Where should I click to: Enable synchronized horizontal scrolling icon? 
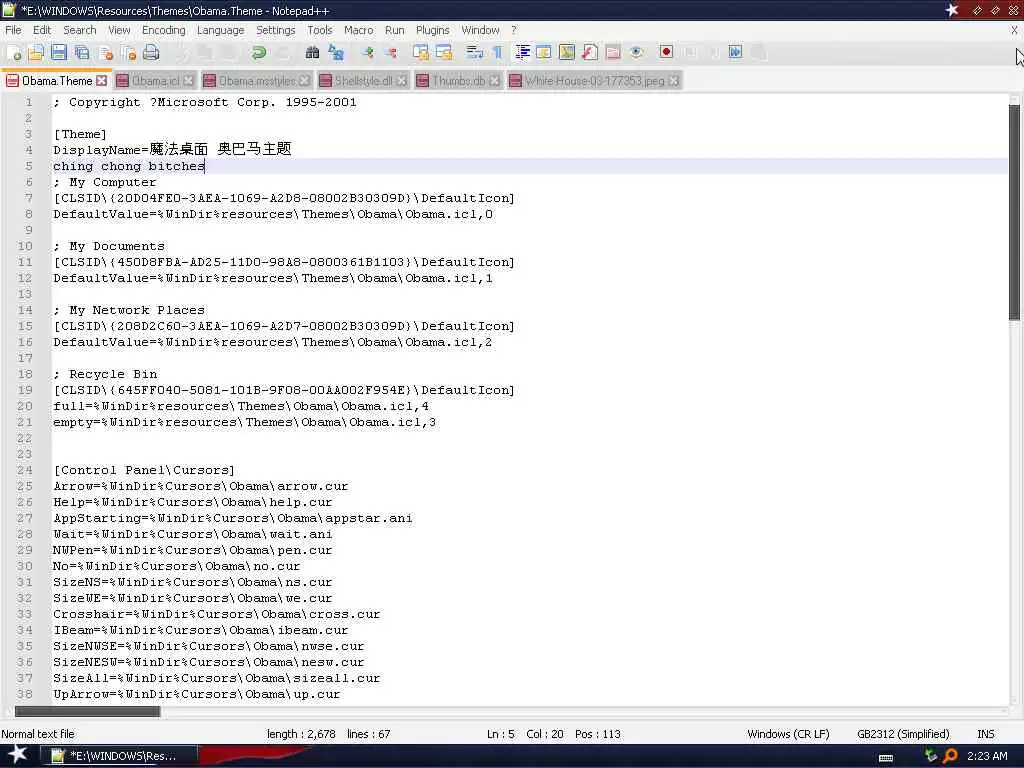click(x=444, y=53)
